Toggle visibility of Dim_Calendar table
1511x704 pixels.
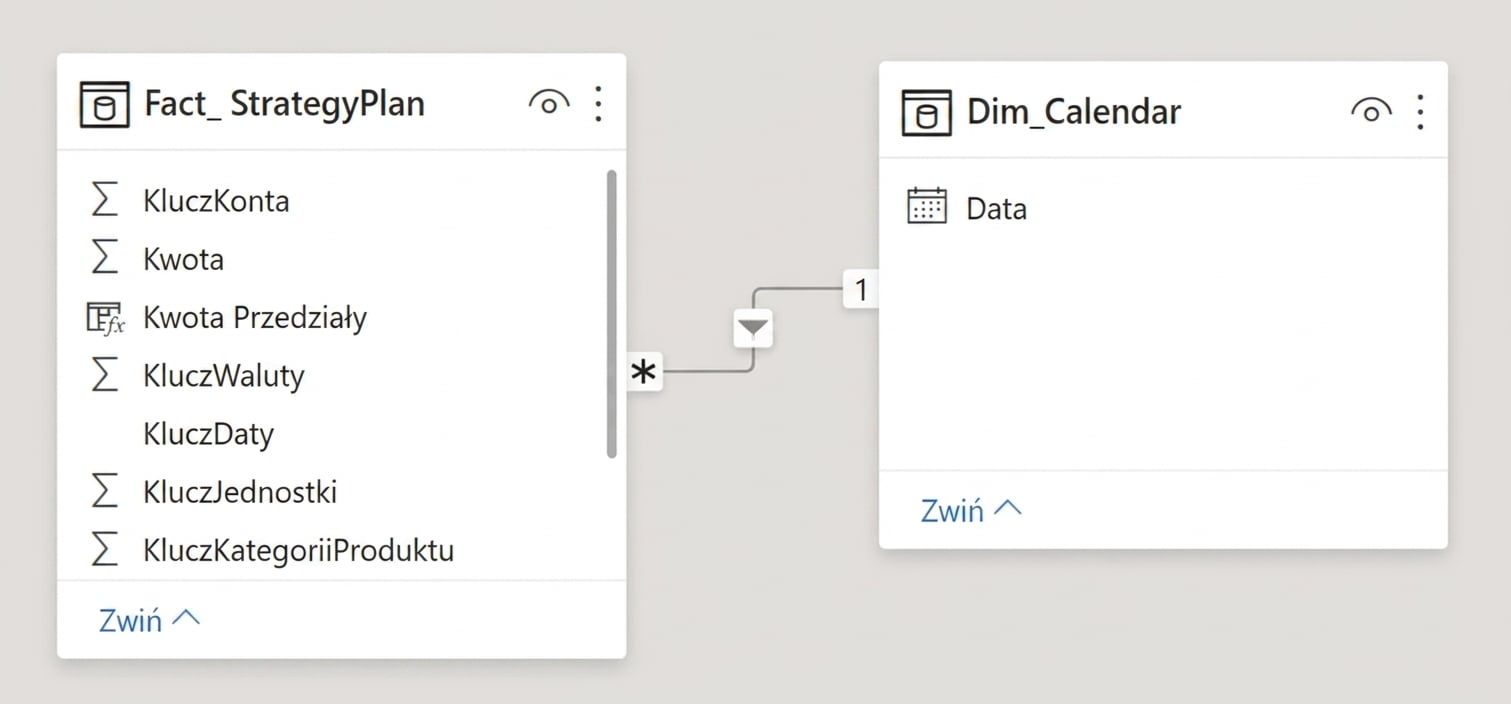[1371, 111]
